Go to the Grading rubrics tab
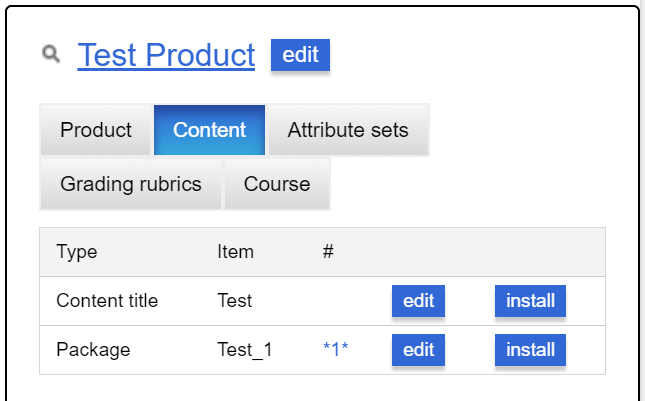This screenshot has width=645, height=401. tap(131, 184)
